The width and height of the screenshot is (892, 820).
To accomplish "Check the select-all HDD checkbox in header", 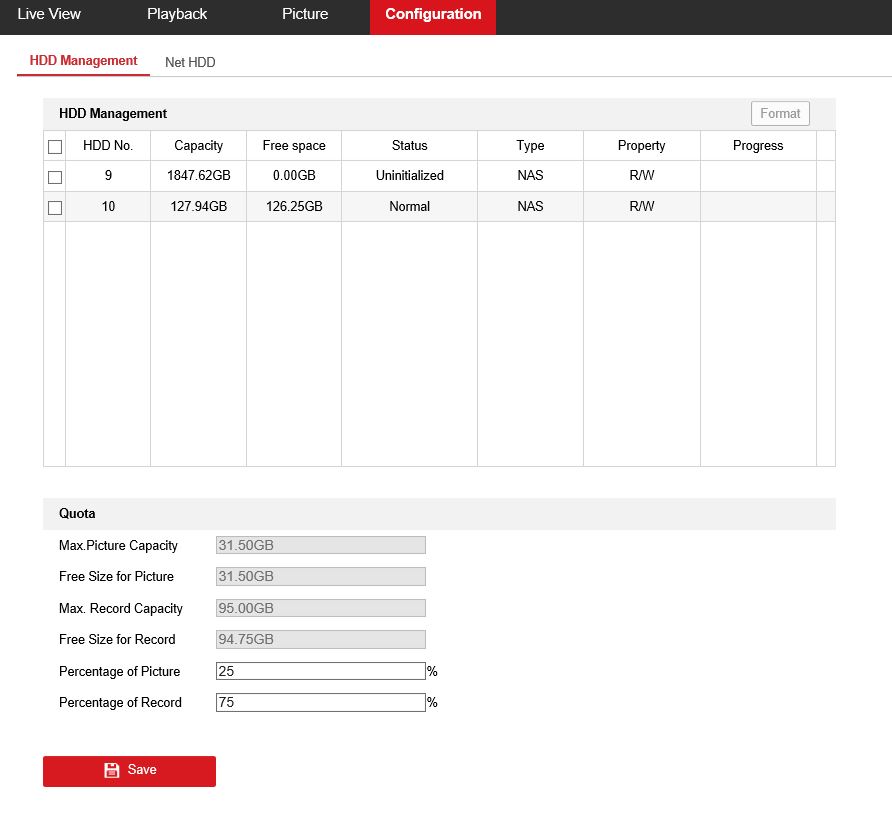I will coord(55,147).
